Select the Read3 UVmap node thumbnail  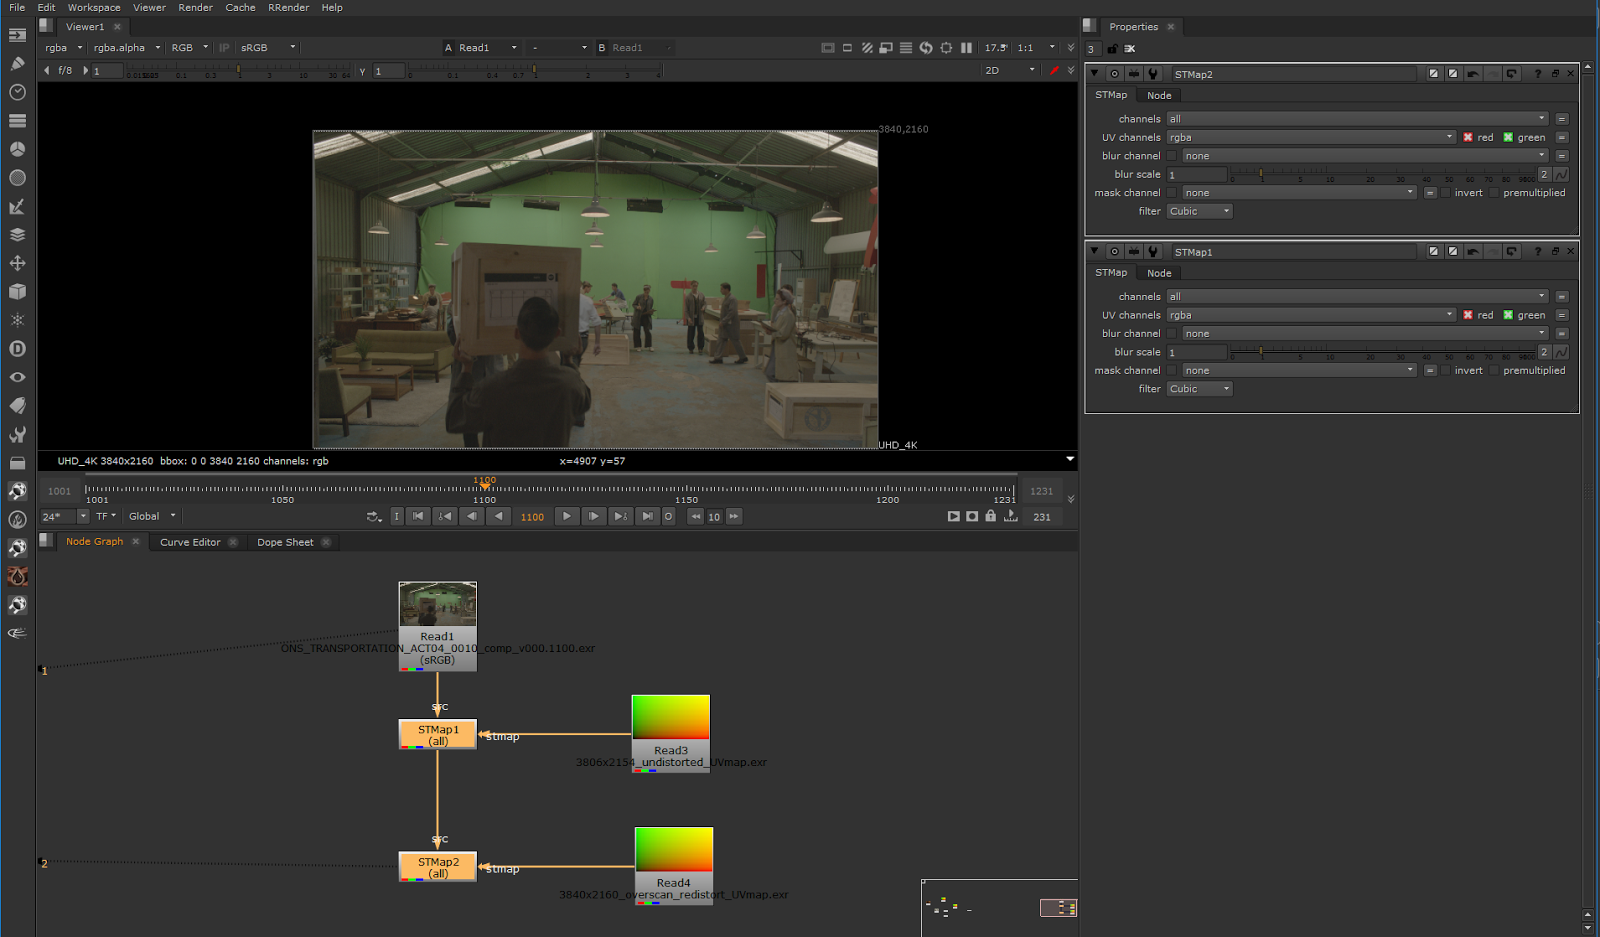(x=670, y=718)
